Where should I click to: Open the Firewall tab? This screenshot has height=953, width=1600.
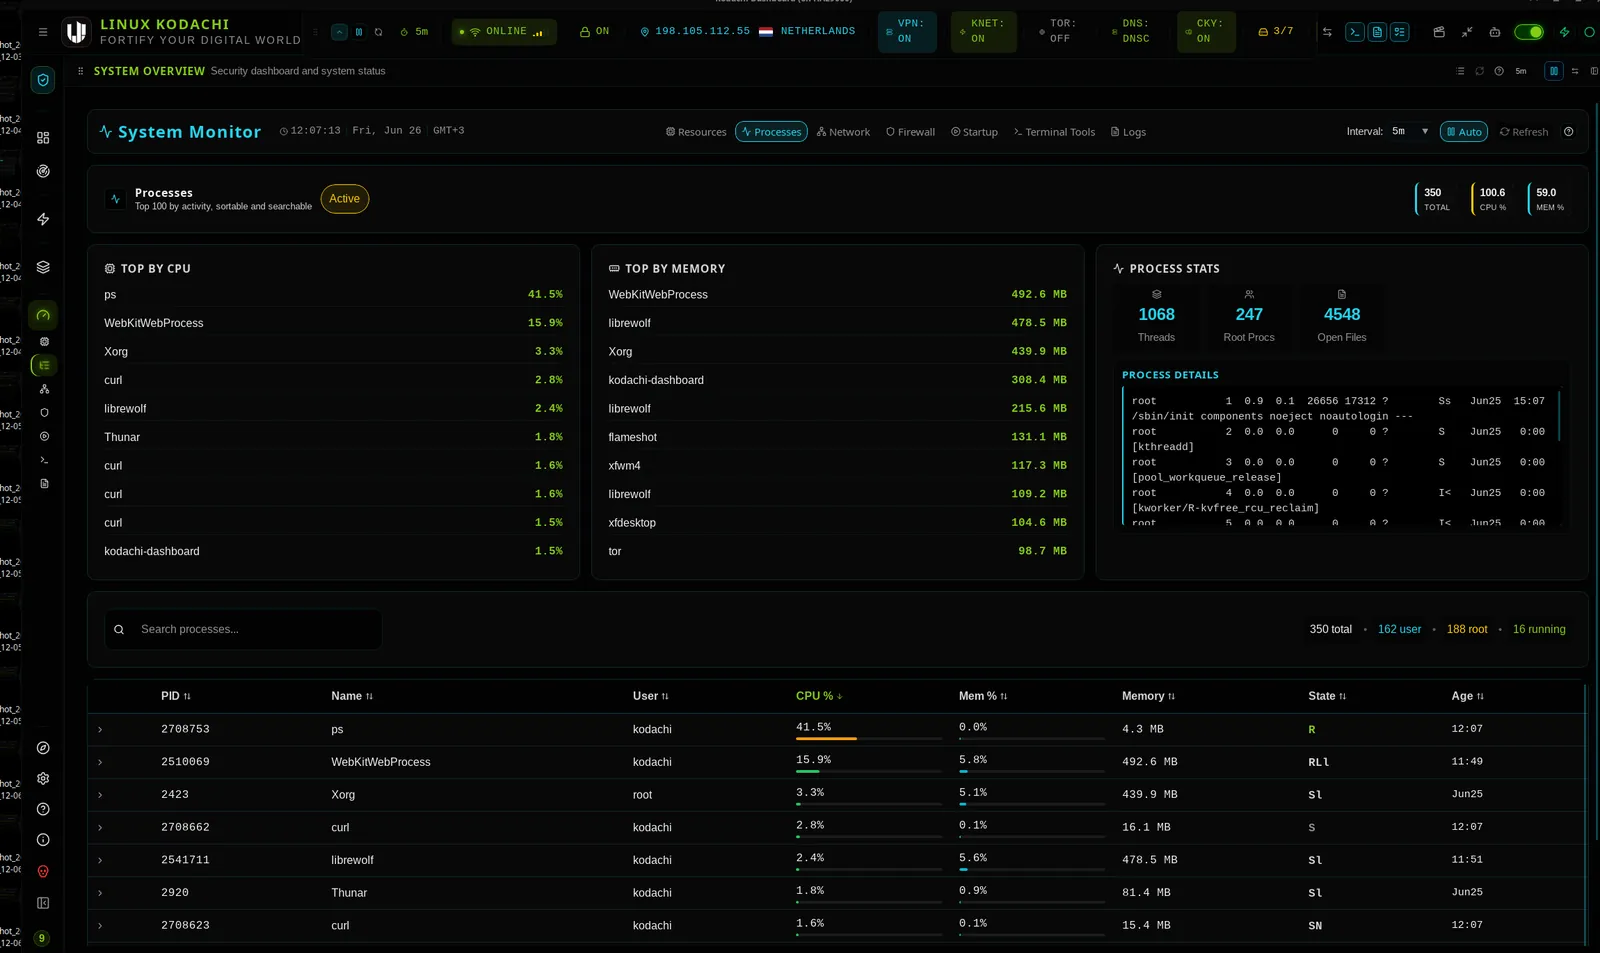910,132
